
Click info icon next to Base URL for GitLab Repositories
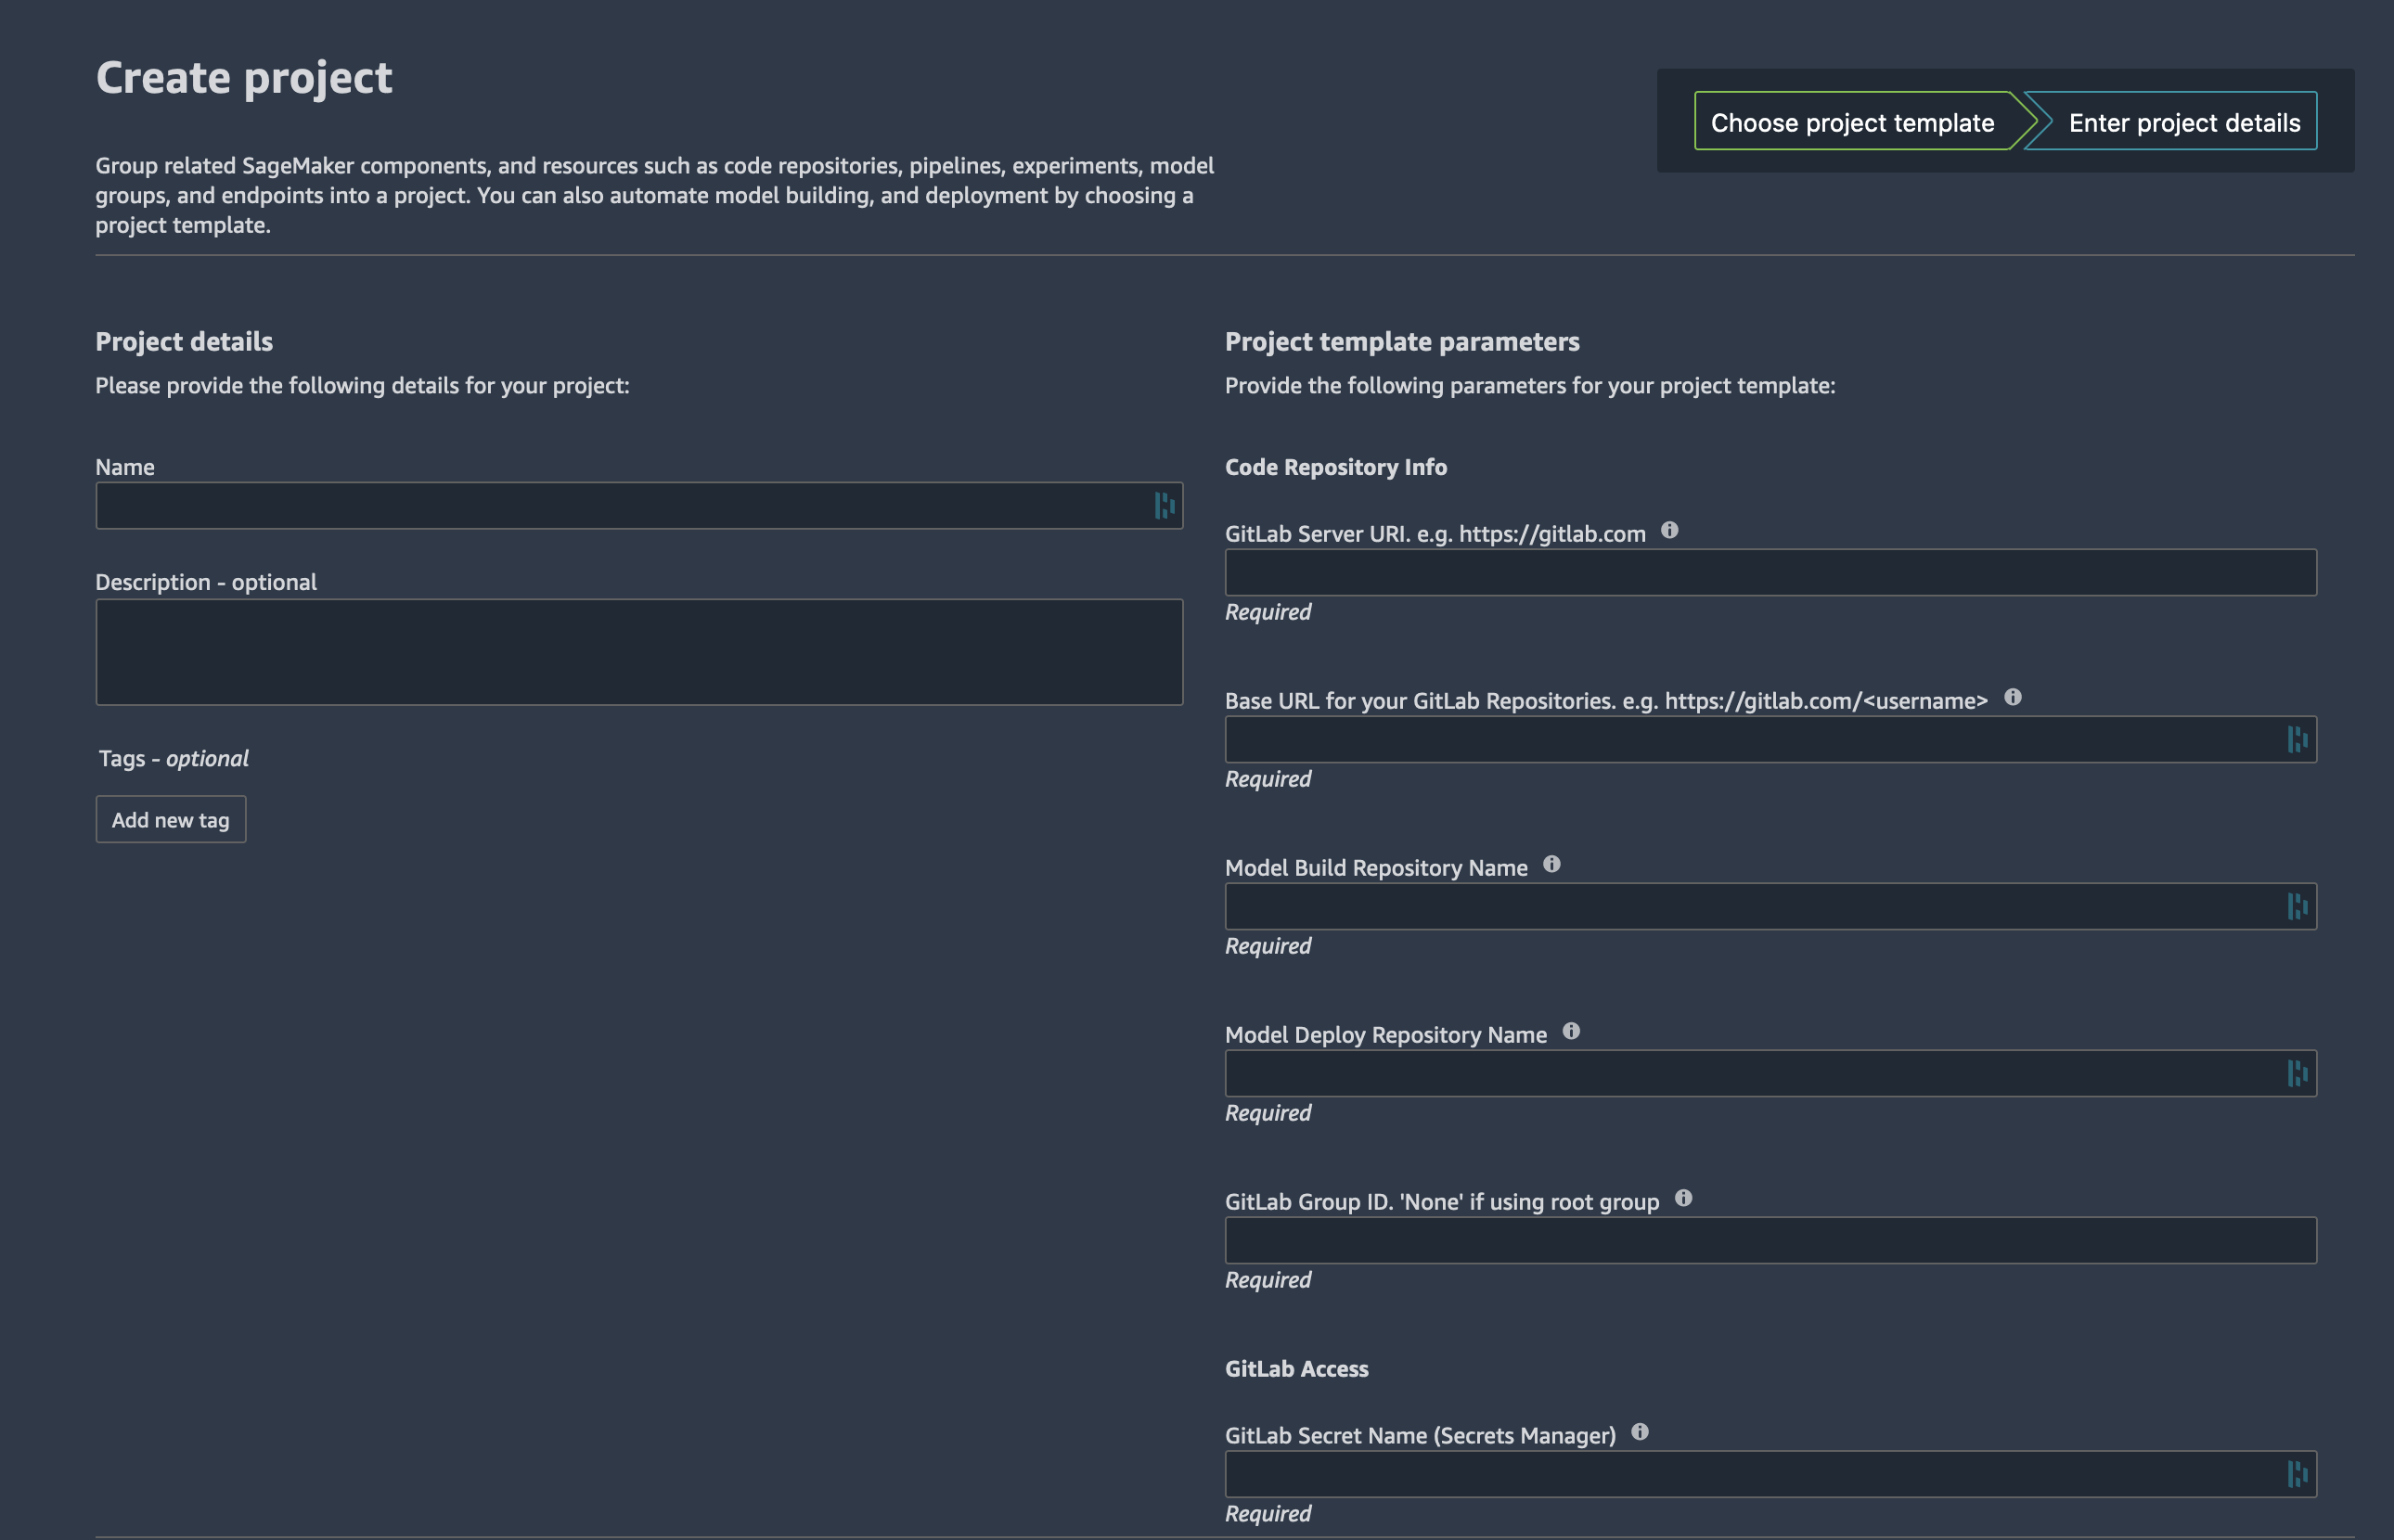(2012, 697)
